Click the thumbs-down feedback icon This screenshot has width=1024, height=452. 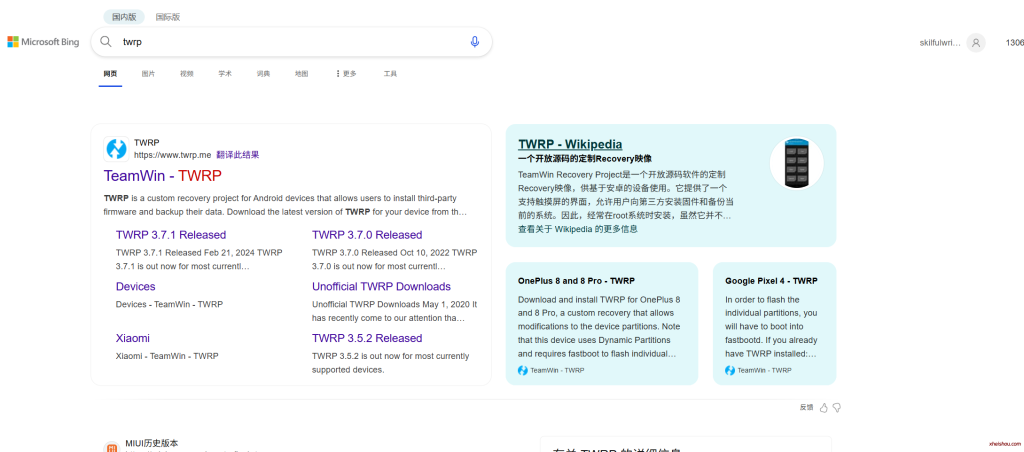click(837, 408)
